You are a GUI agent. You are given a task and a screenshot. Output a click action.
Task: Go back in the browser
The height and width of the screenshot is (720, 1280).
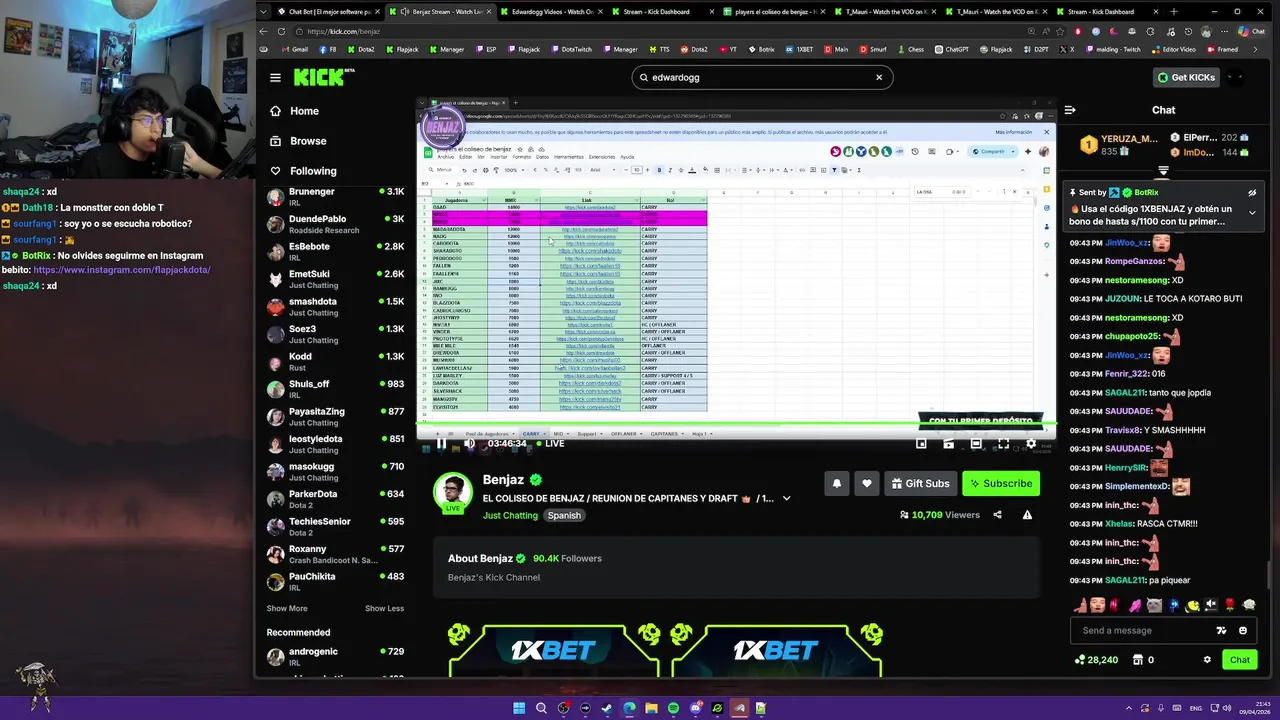[263, 31]
